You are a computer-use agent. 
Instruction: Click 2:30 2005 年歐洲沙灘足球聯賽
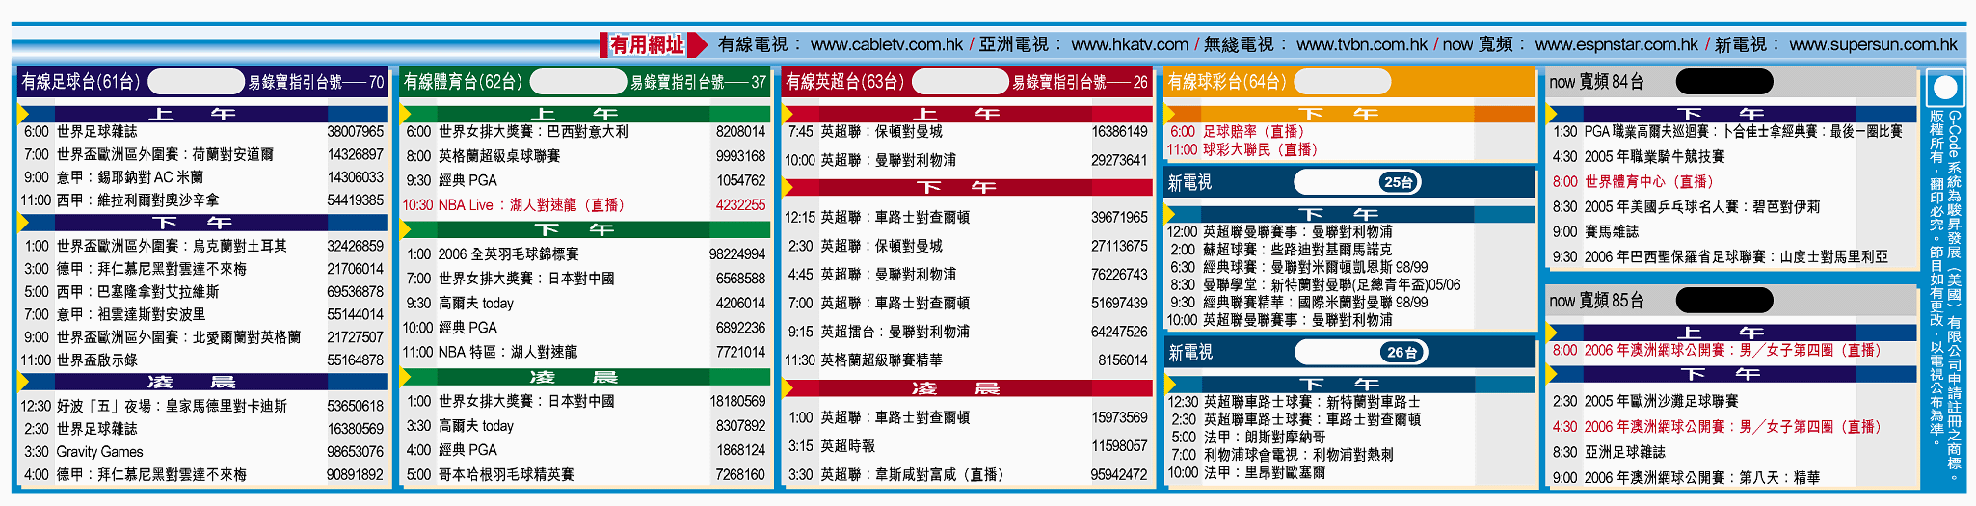point(1645,401)
